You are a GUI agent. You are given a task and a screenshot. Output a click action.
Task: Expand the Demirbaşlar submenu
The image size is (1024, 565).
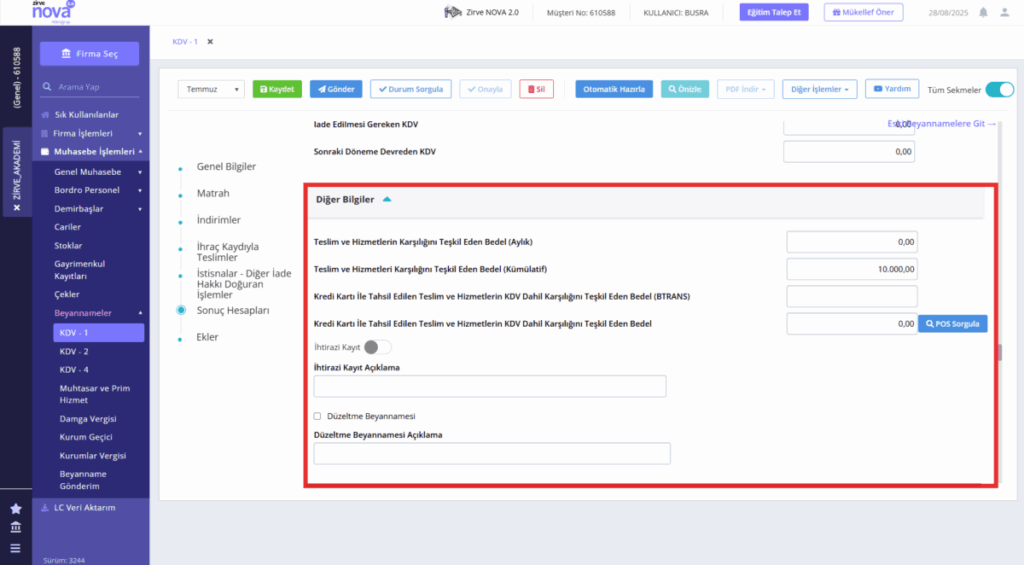click(140, 209)
